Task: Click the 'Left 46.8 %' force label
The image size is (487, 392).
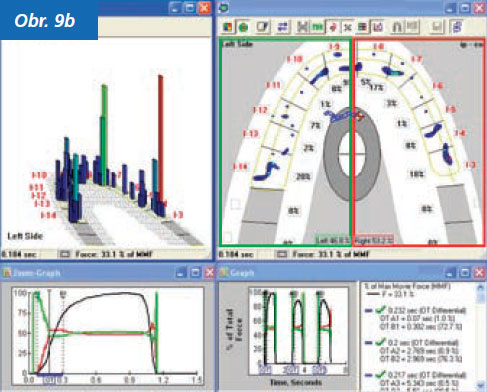Action: click(333, 240)
